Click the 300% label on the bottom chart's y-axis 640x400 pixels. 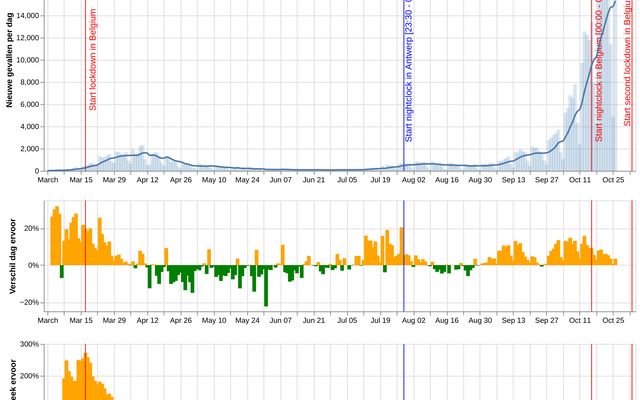click(28, 345)
